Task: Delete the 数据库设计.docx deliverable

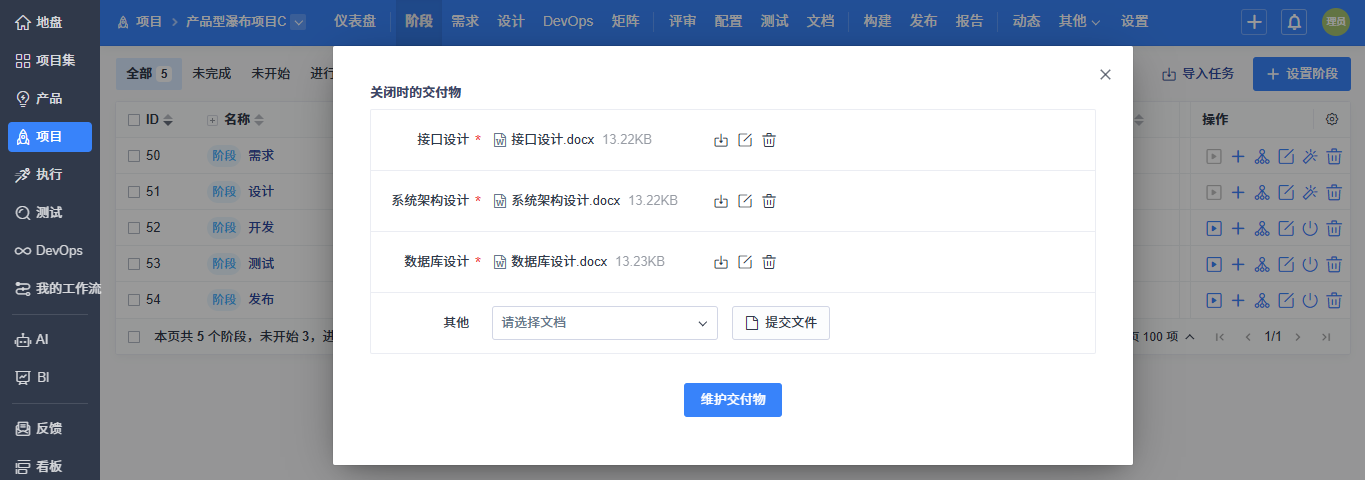Action: (769, 262)
